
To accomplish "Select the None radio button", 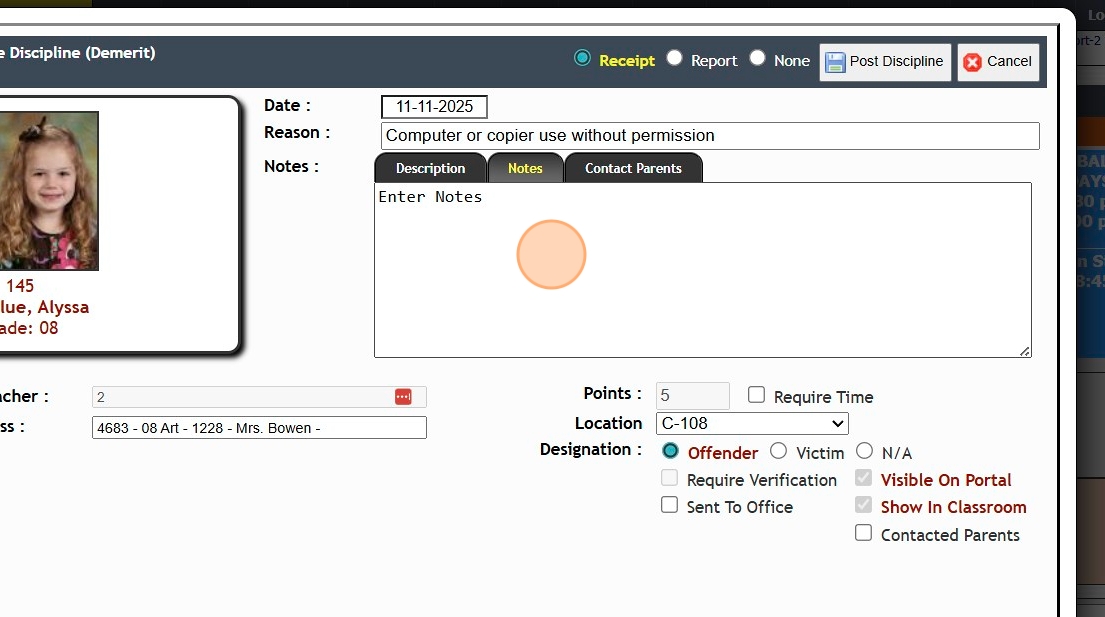I will 758,58.
